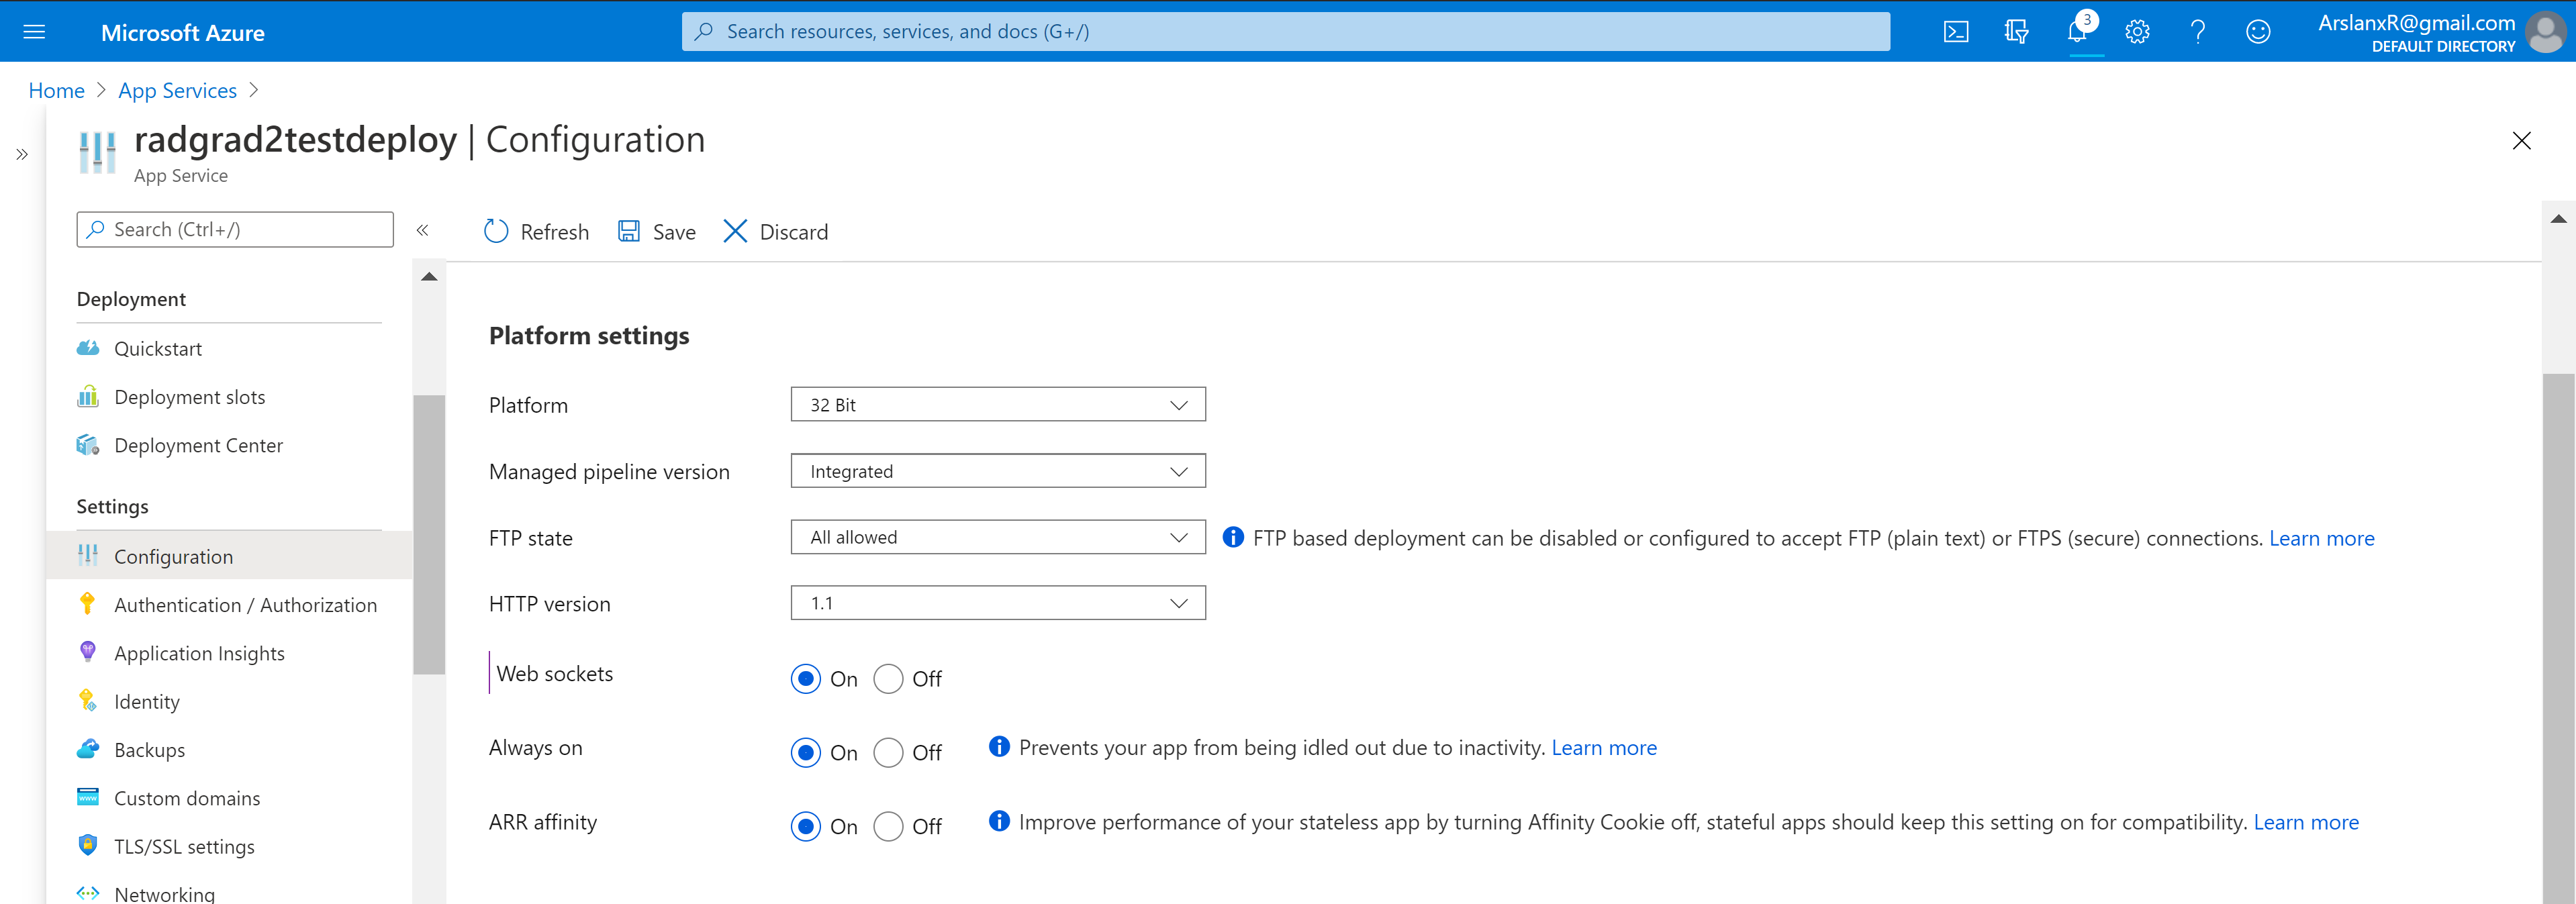Open the Platform 32 Bit dropdown
Image resolution: width=2576 pixels, height=904 pixels.
coord(998,405)
